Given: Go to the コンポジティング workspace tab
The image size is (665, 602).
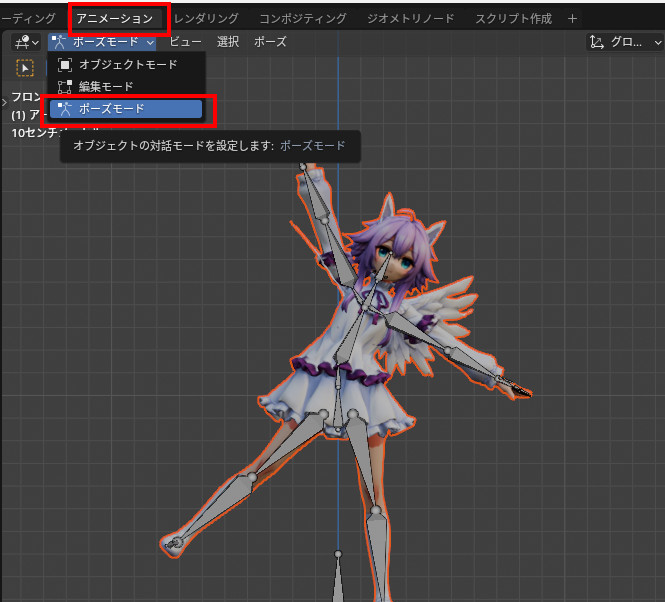Looking at the screenshot, I should [302, 18].
